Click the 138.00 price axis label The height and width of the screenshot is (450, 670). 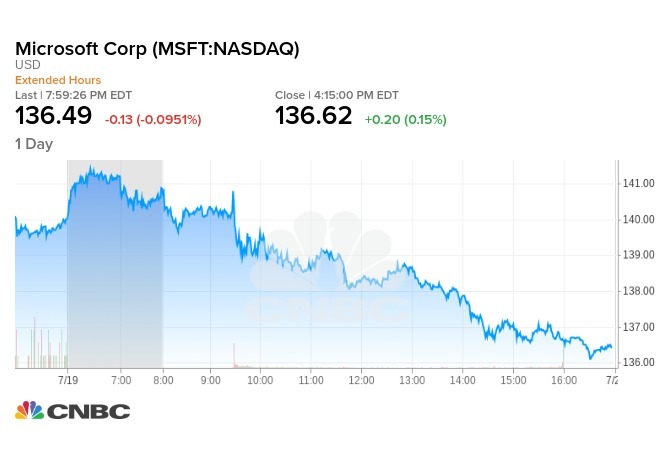click(x=638, y=291)
